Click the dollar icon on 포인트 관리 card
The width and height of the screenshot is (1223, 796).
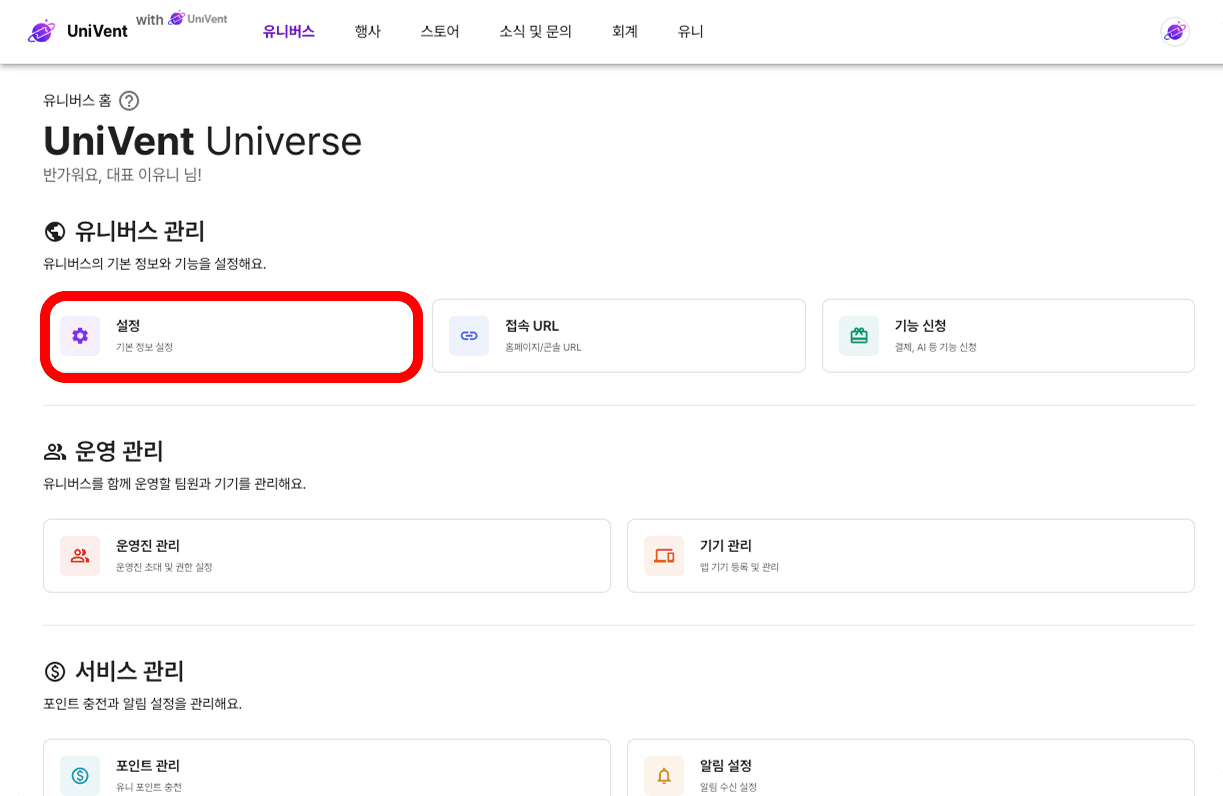(x=79, y=775)
